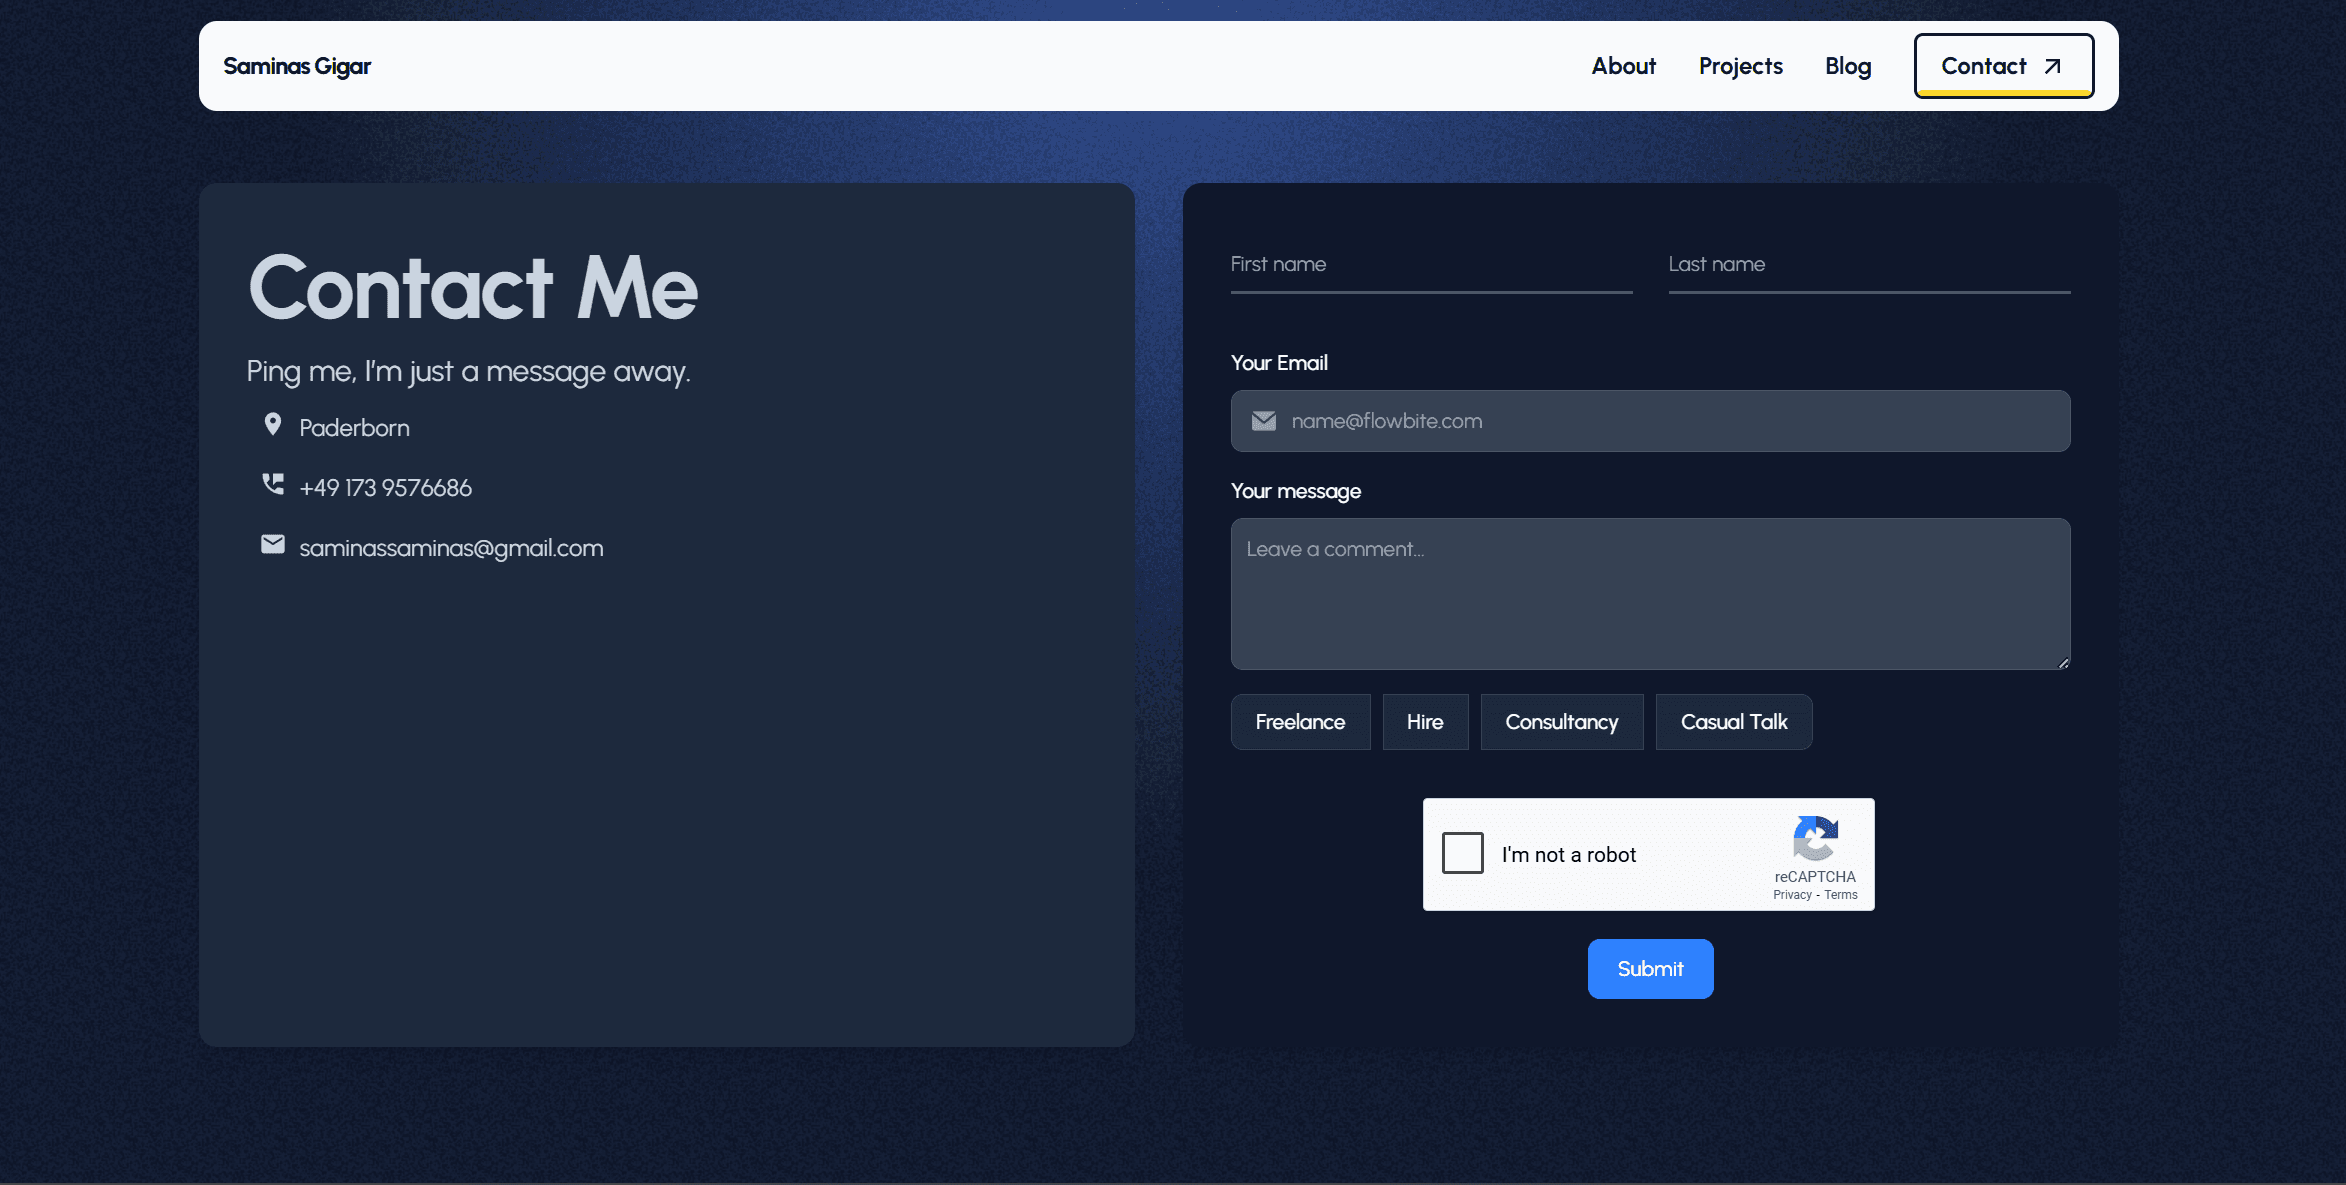Click the location pin icon beside Paderborn
Image resolution: width=2346 pixels, height=1185 pixels.
pyautogui.click(x=272, y=424)
